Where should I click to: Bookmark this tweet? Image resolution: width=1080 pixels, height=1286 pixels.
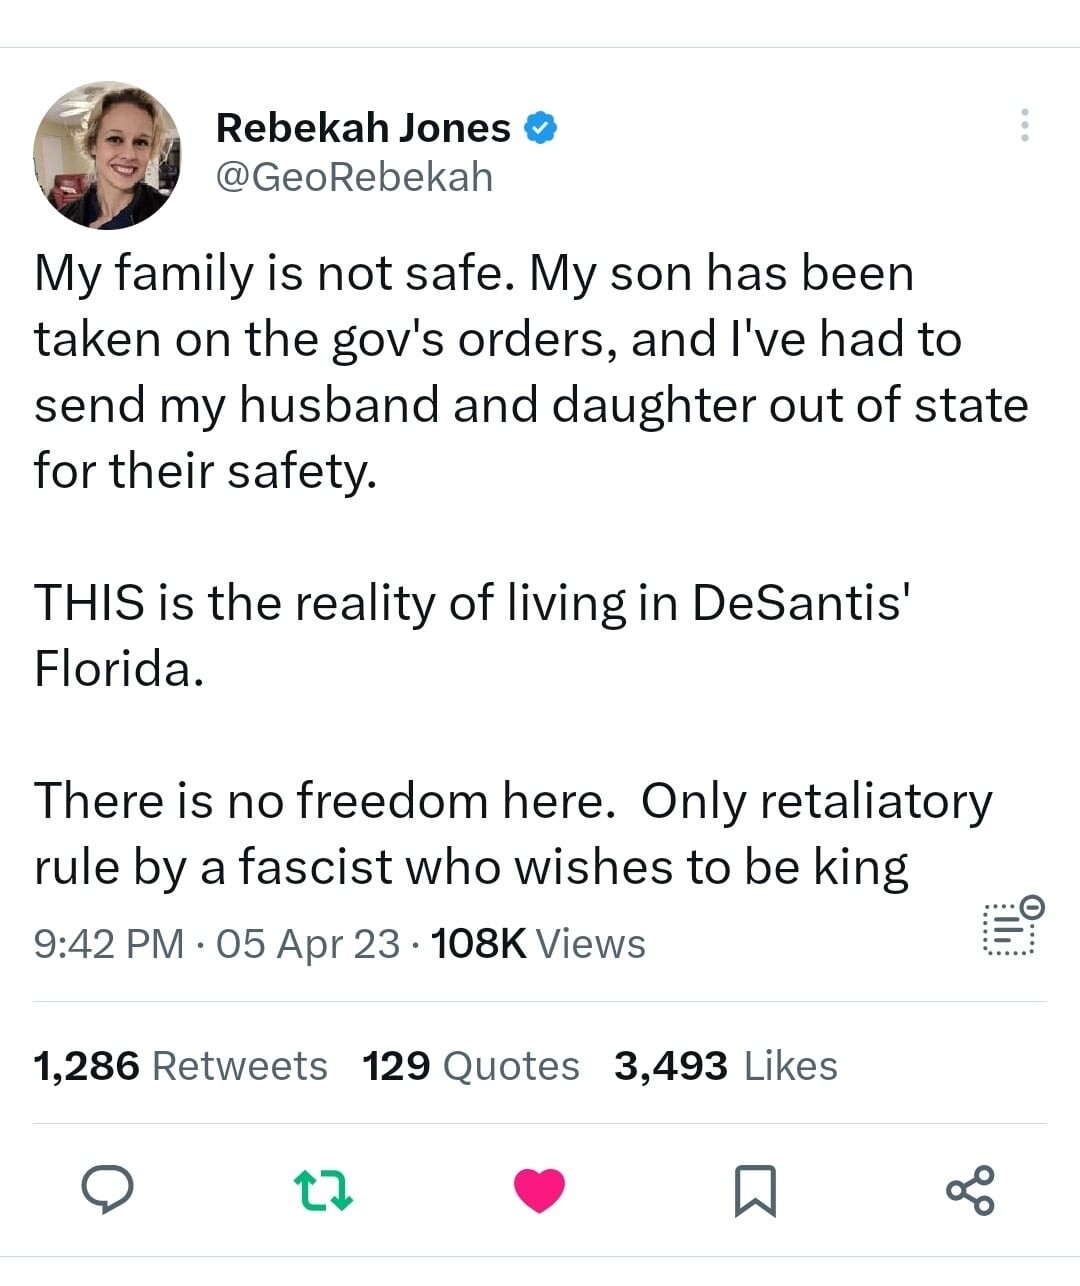coord(755,1190)
